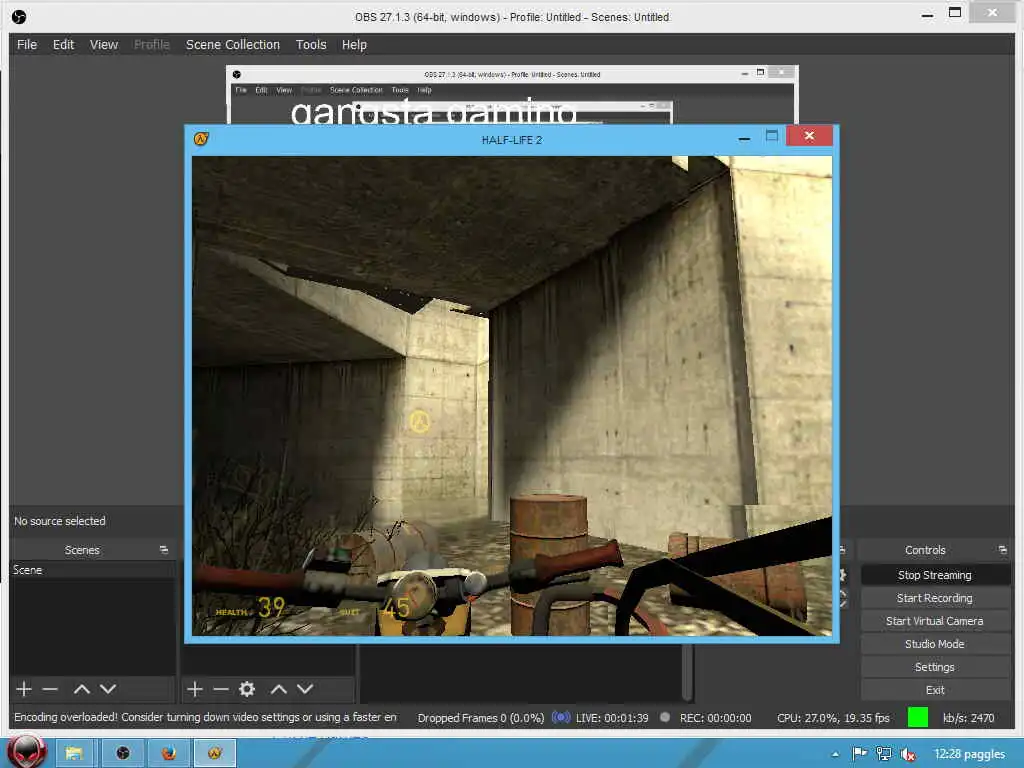Close the Half-Life 2 window
Image resolution: width=1024 pixels, height=768 pixels.
[809, 136]
